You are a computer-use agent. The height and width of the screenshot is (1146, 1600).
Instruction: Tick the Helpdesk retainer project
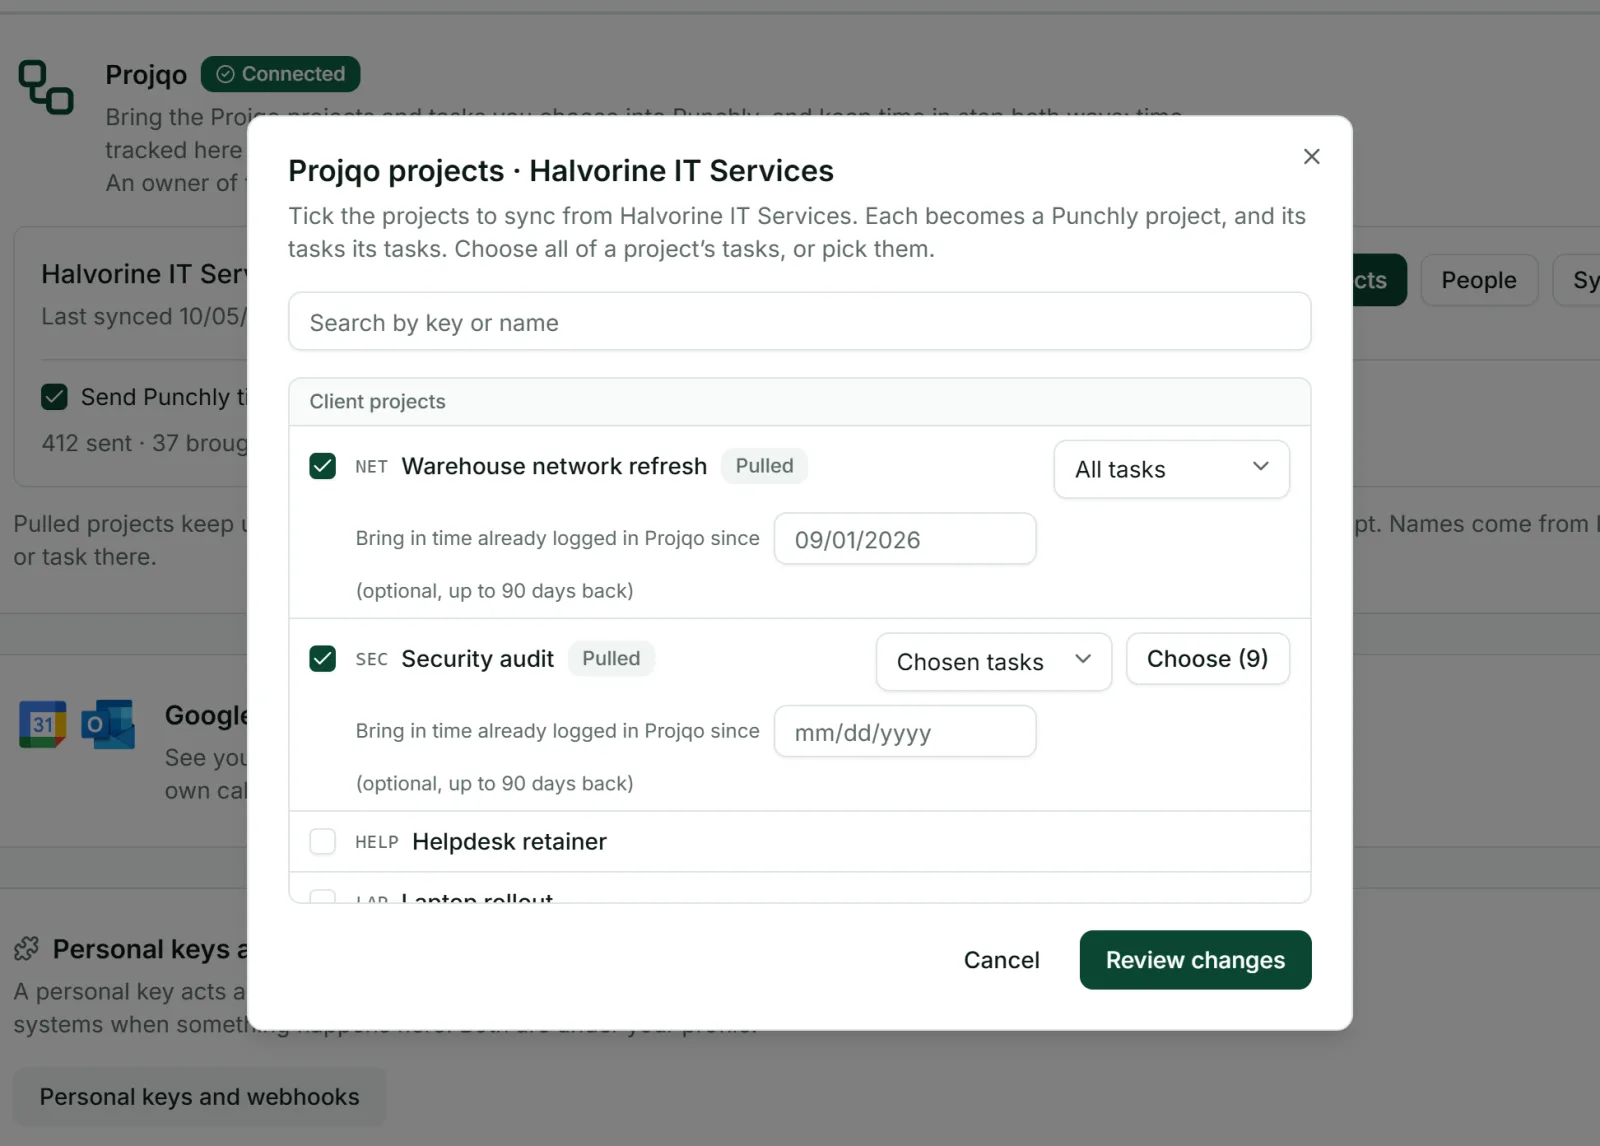322,842
